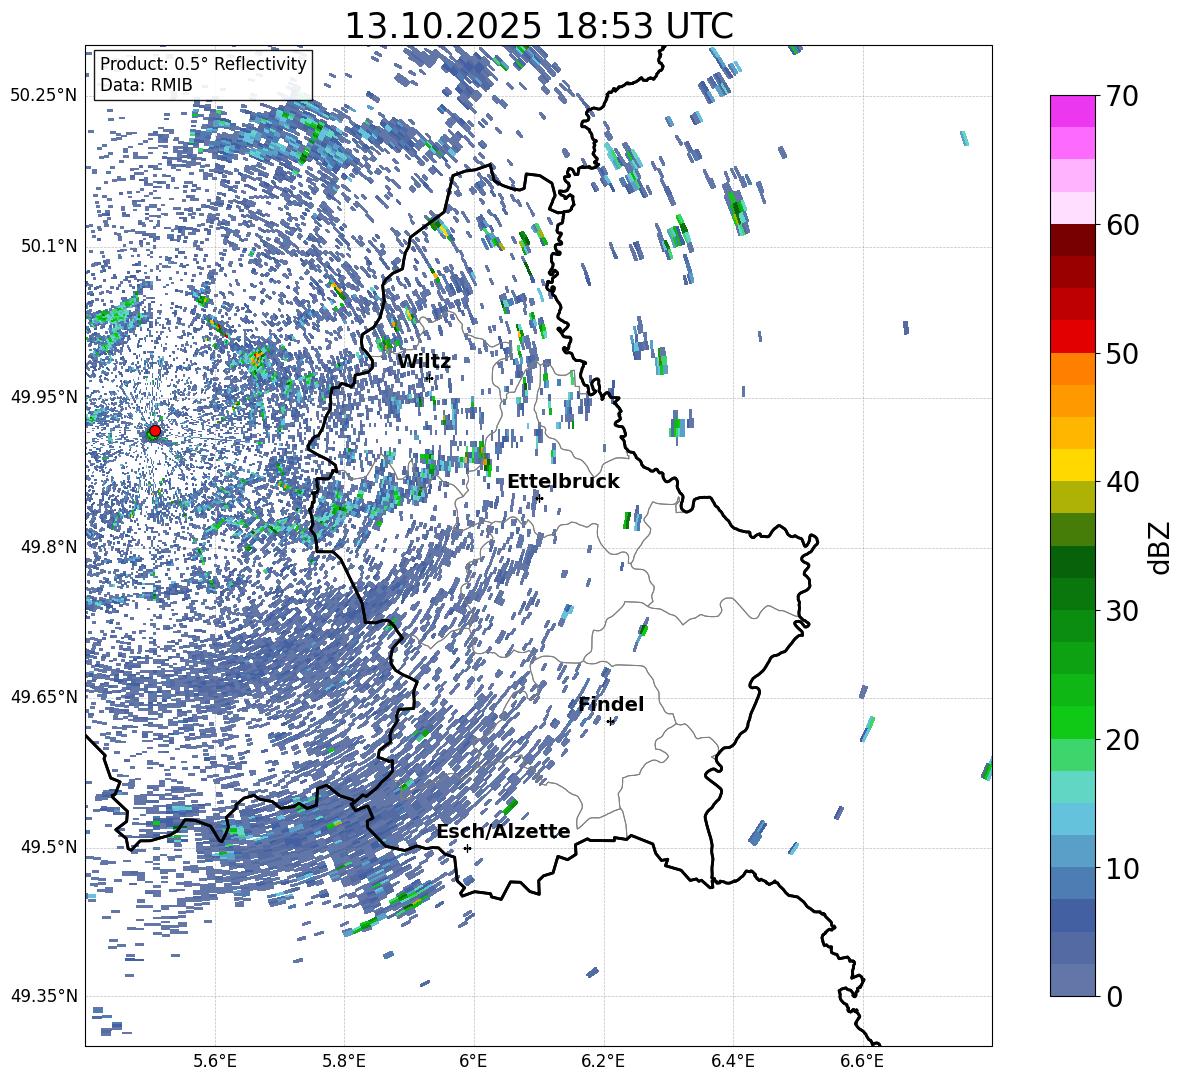
Task: Click 'Product: 0.5° Reflectivity' text
Action: [x=203, y=63]
